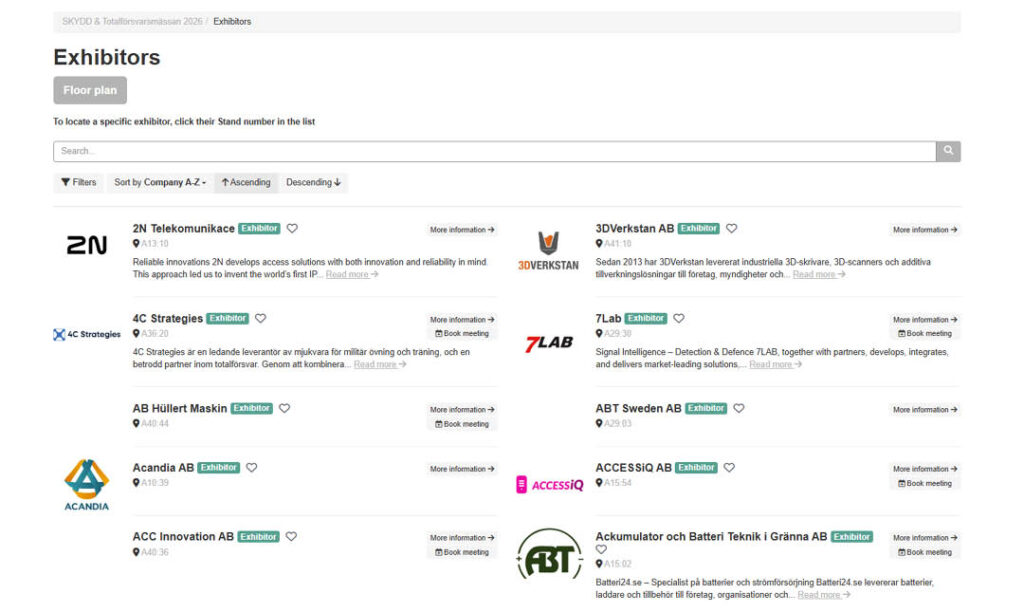The height and width of the screenshot is (612, 1024).
Task: Go to SKYDD & Totalförsvarsmässan 2026 breadcrumb
Action: coord(132,22)
